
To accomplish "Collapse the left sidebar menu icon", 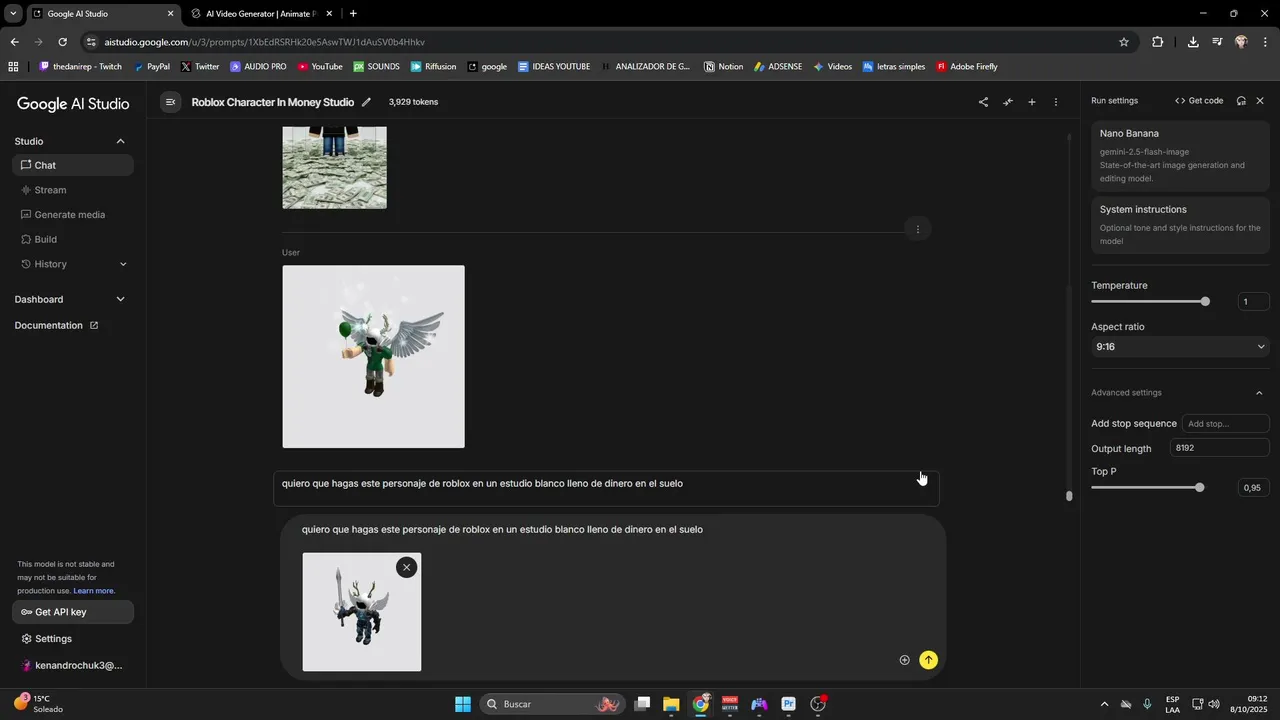I will pyautogui.click(x=170, y=102).
